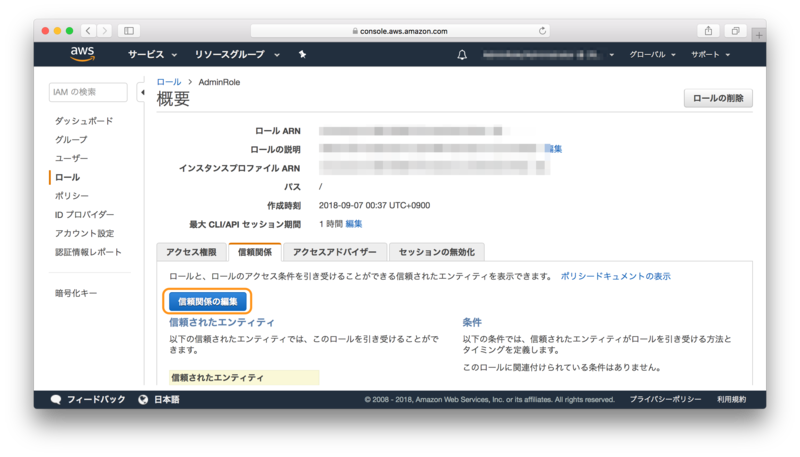Open the ポリシードキュメントの表示 link

[615, 276]
